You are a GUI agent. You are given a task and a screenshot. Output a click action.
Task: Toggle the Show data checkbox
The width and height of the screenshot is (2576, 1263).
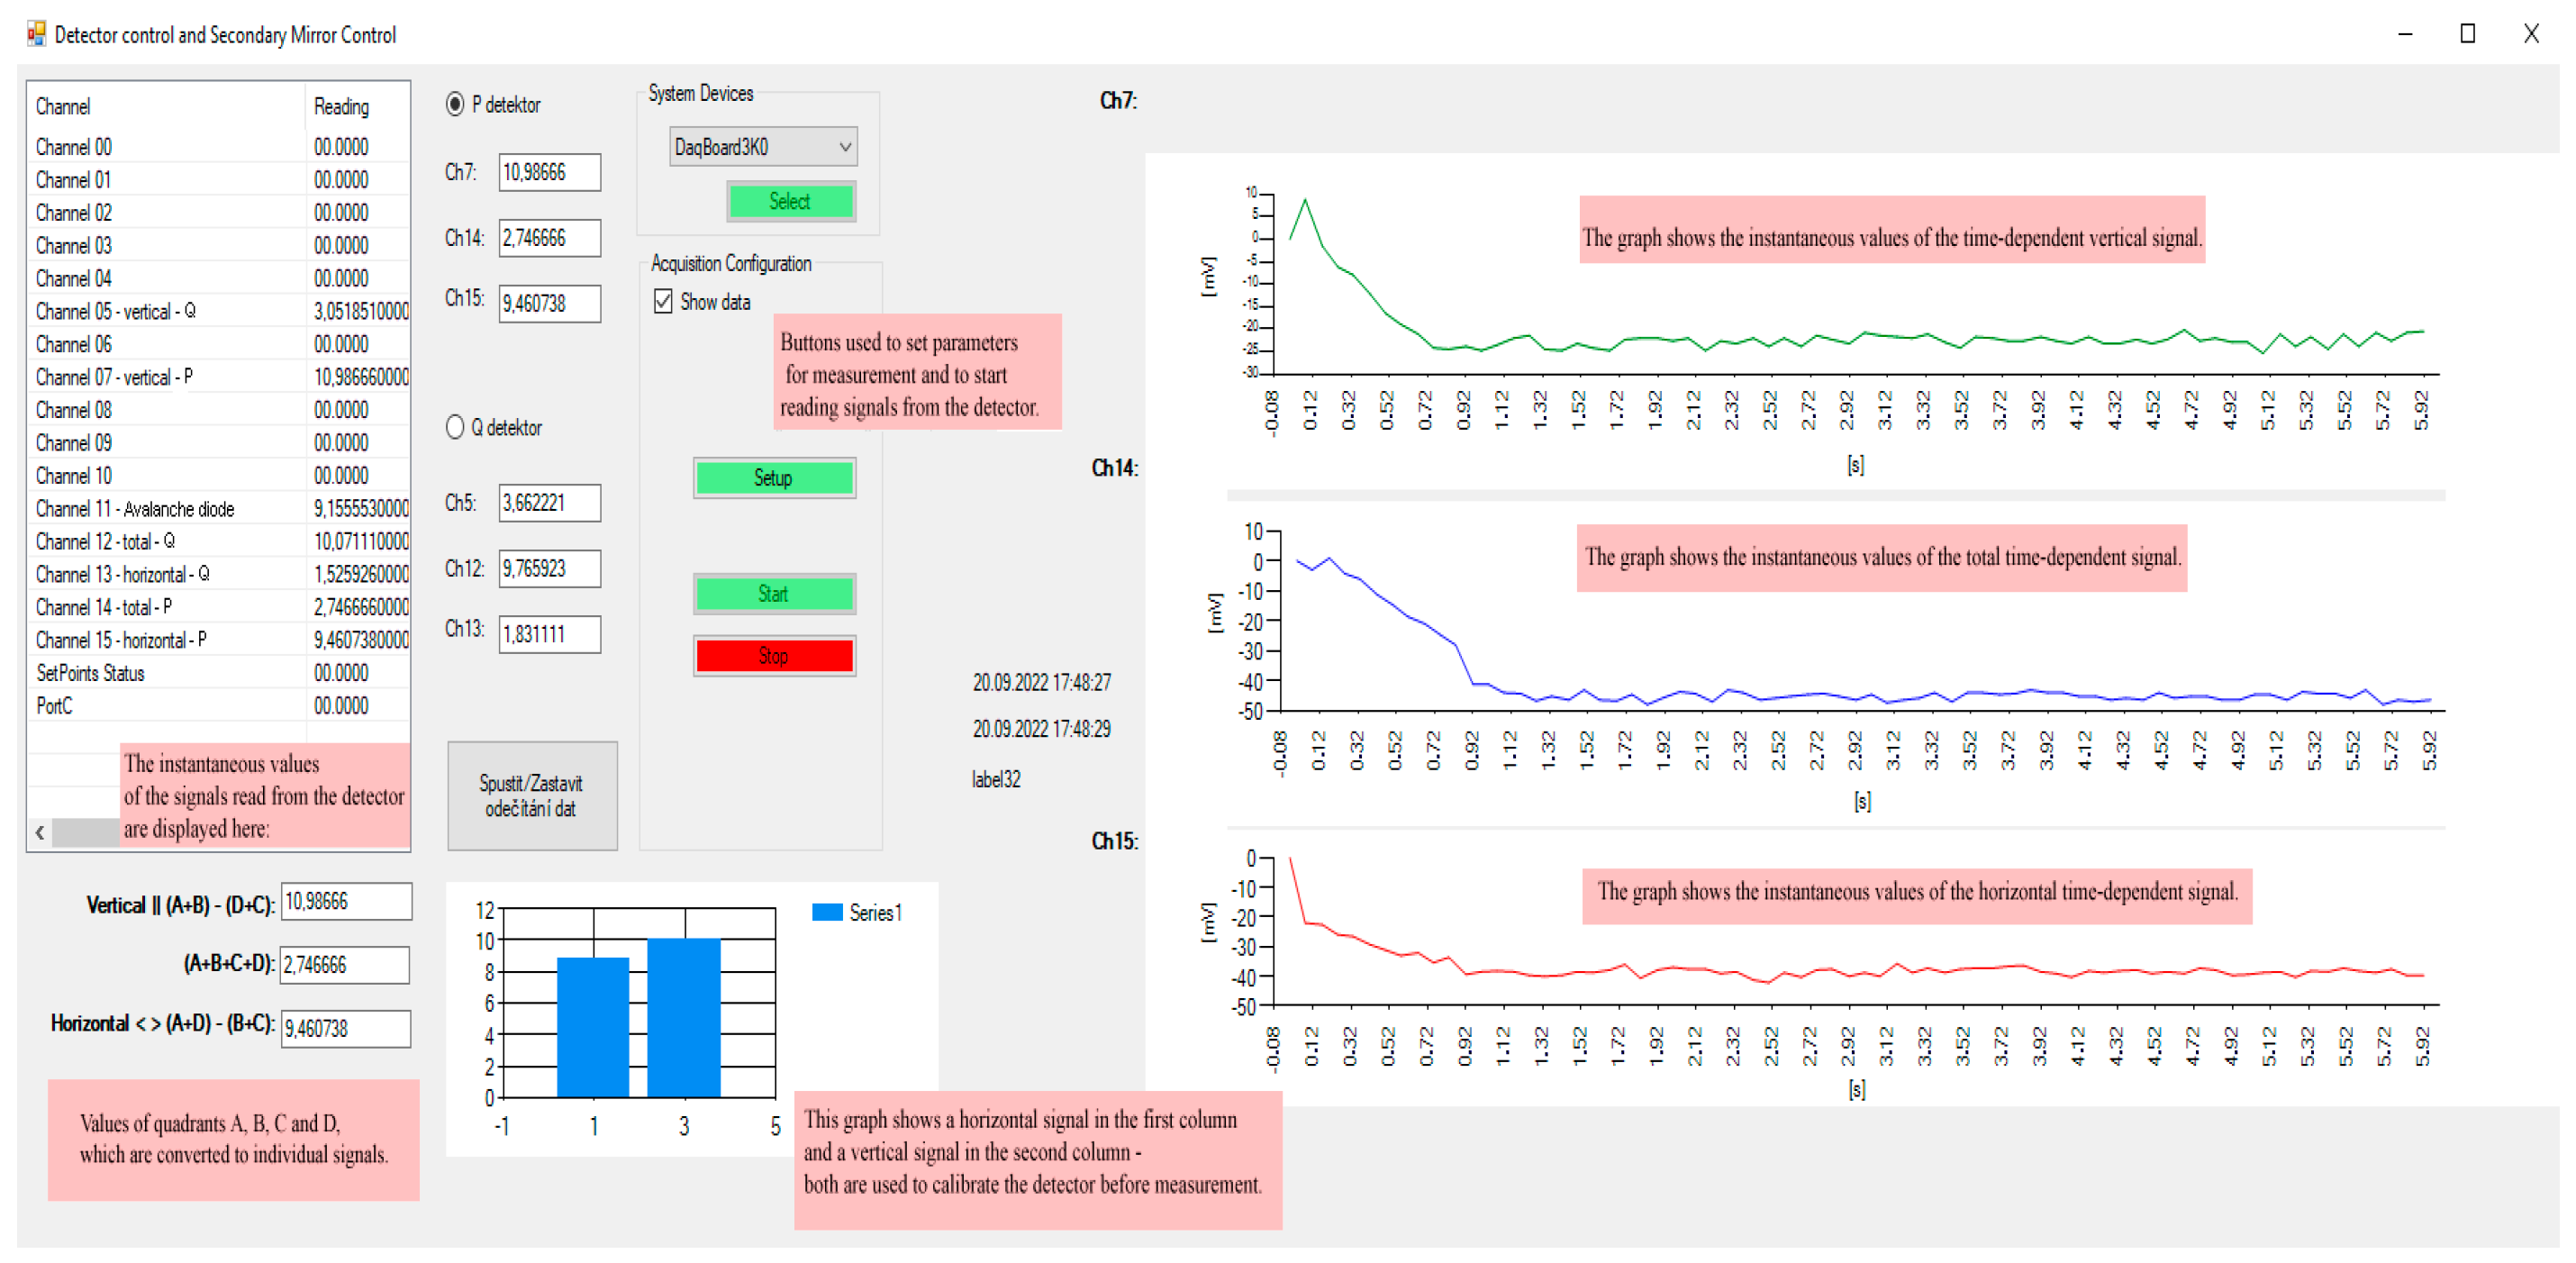pos(663,302)
